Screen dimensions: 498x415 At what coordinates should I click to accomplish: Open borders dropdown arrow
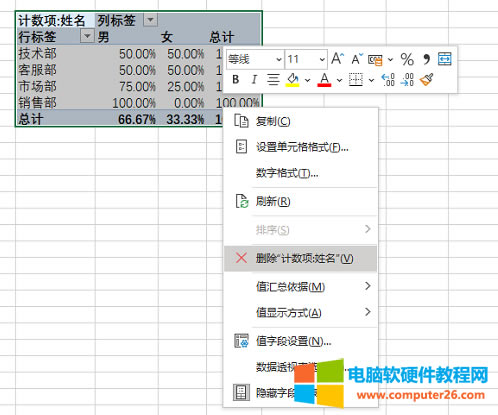click(x=371, y=80)
